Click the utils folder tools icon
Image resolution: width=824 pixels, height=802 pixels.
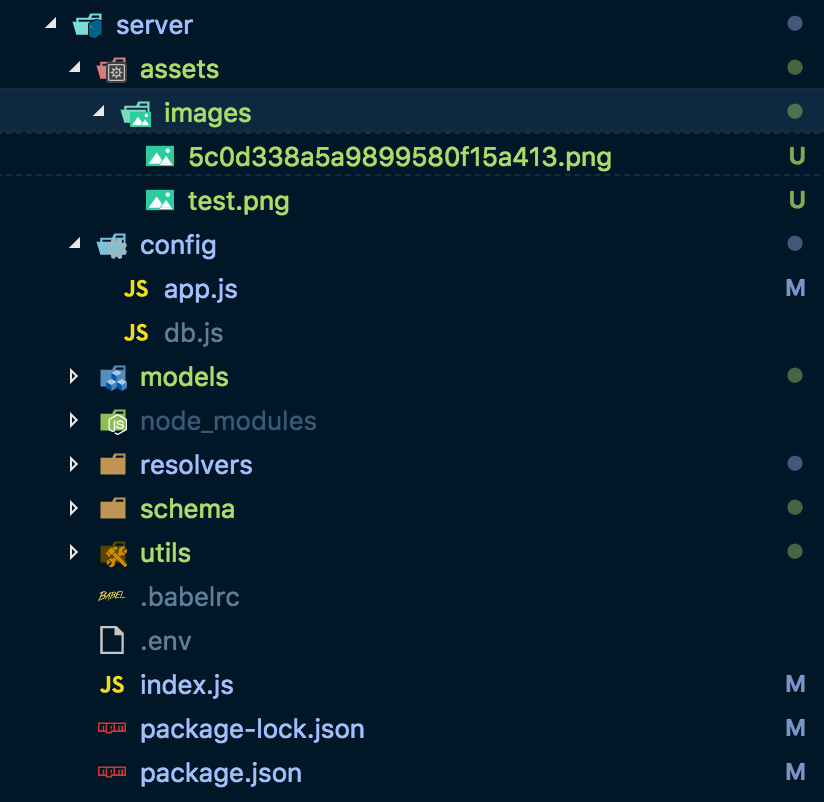click(x=112, y=553)
